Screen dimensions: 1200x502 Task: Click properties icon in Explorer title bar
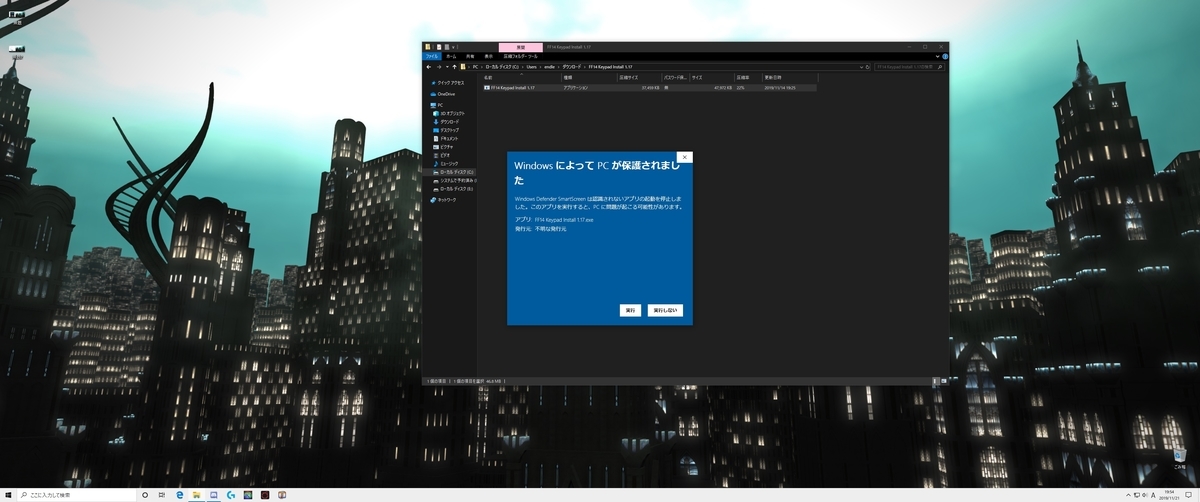click(x=439, y=47)
